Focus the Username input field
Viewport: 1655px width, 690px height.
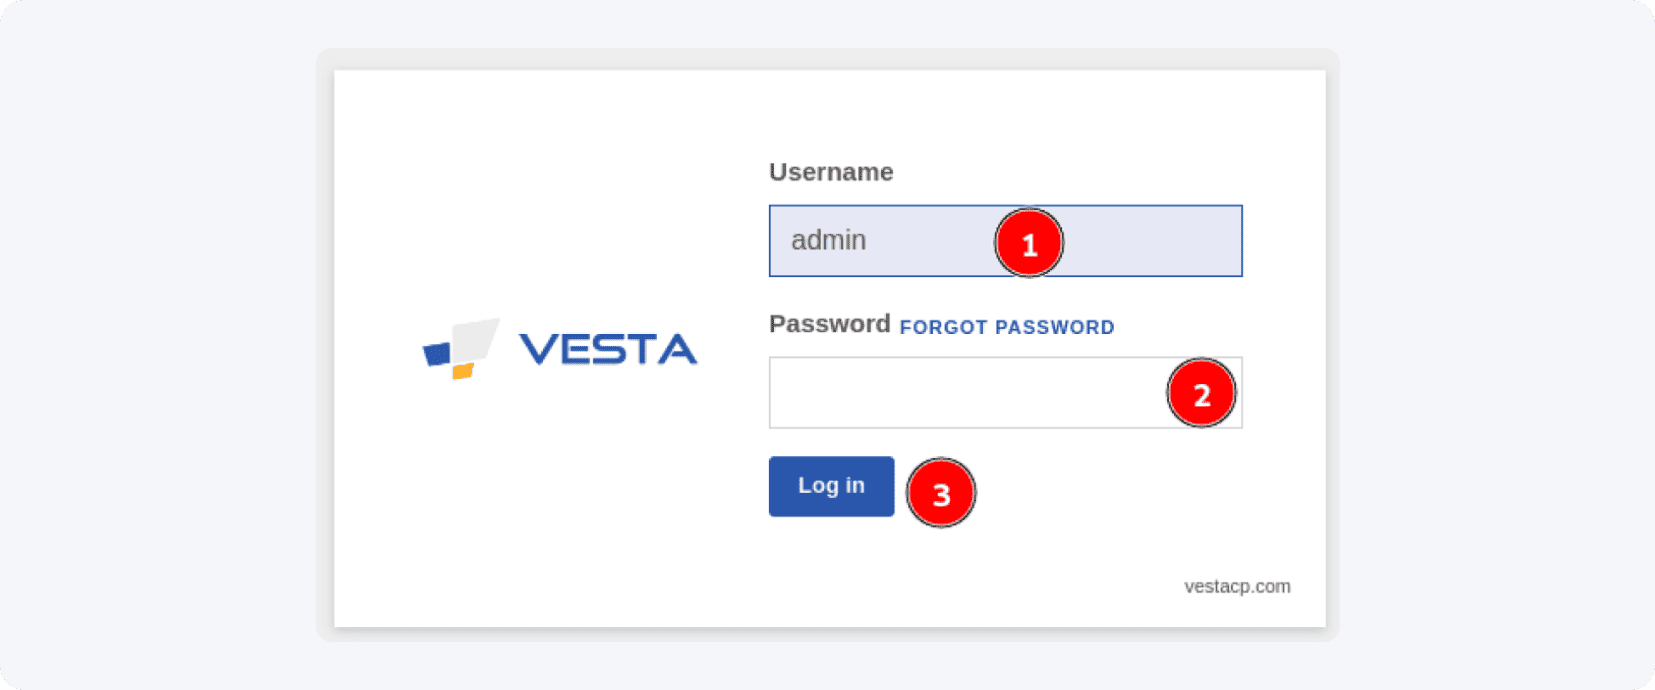900,241
